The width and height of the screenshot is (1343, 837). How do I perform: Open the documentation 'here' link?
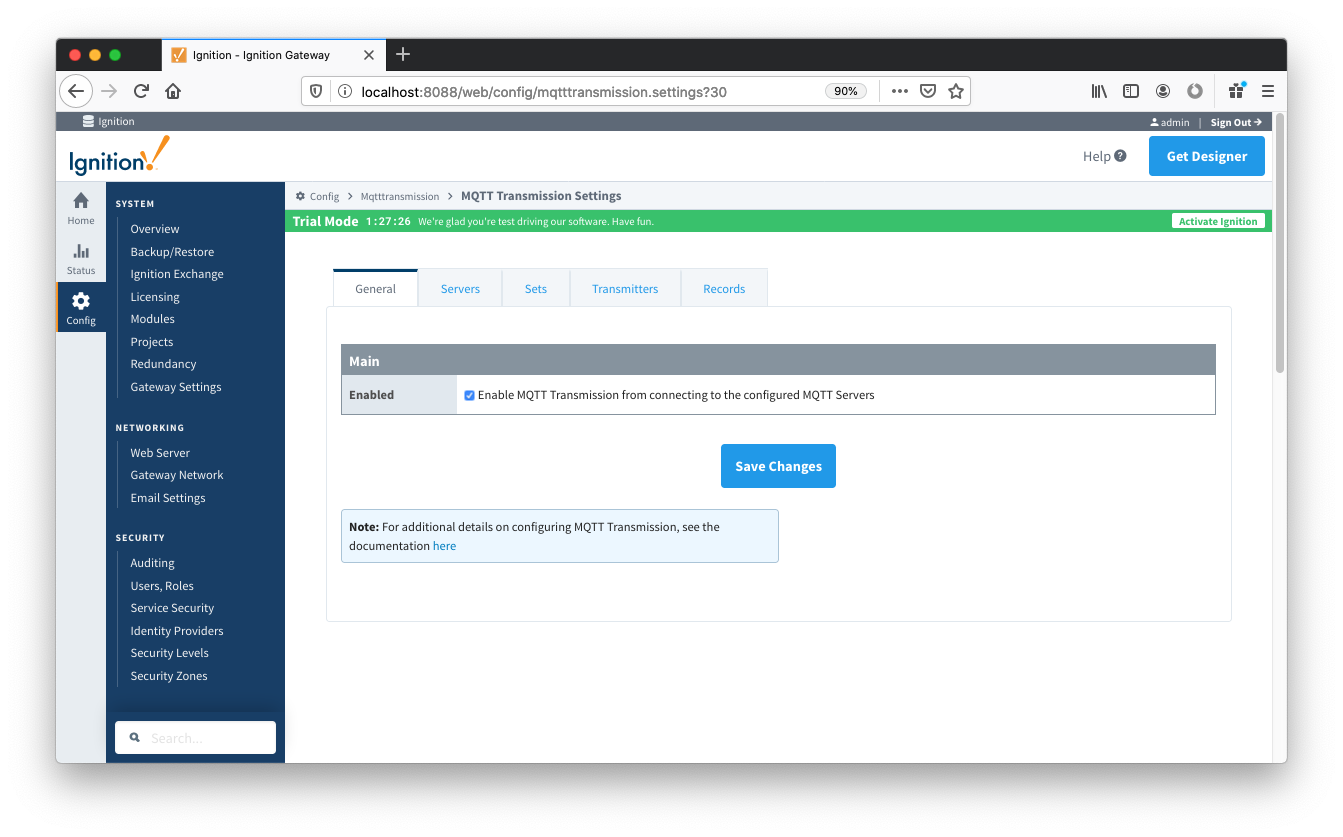[444, 546]
